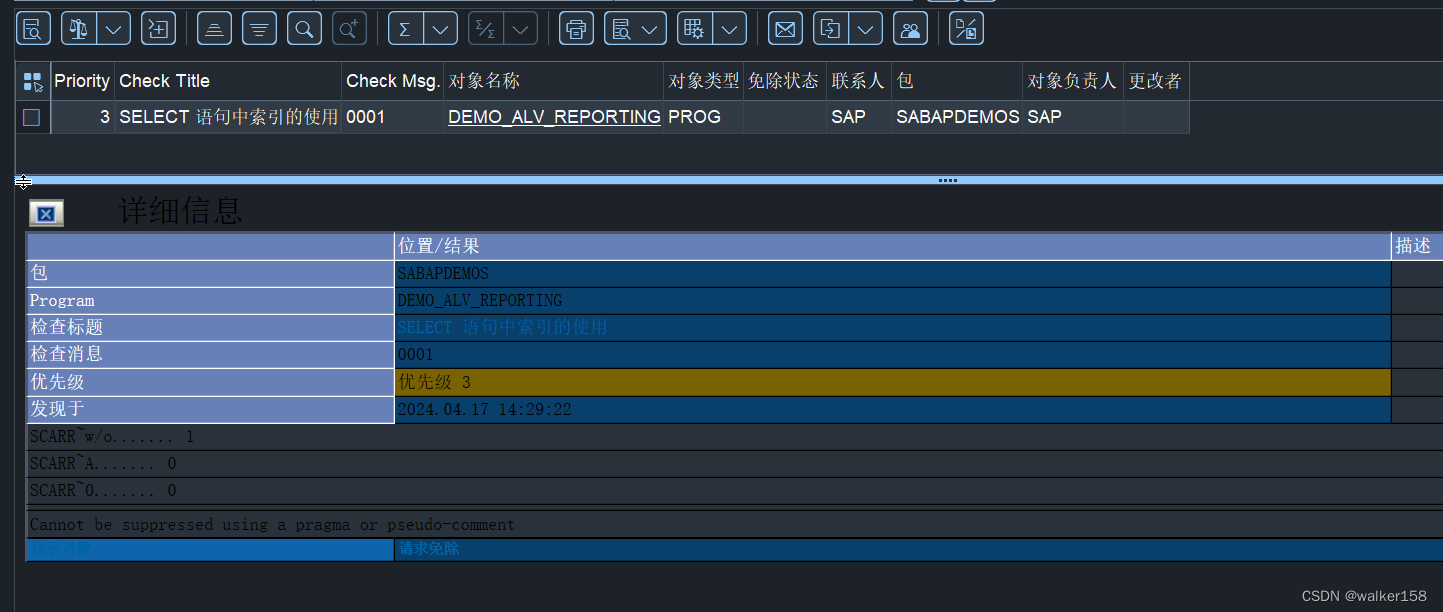Display totals using the sigma icon

(405, 28)
